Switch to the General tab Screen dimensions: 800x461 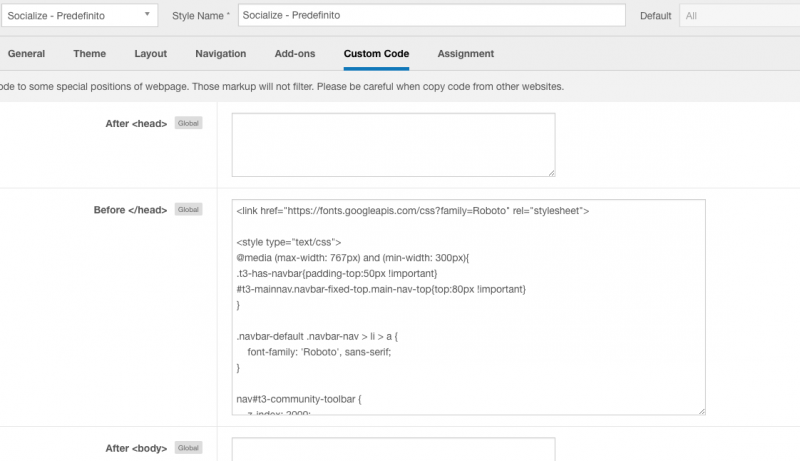pyautogui.click(x=26, y=54)
